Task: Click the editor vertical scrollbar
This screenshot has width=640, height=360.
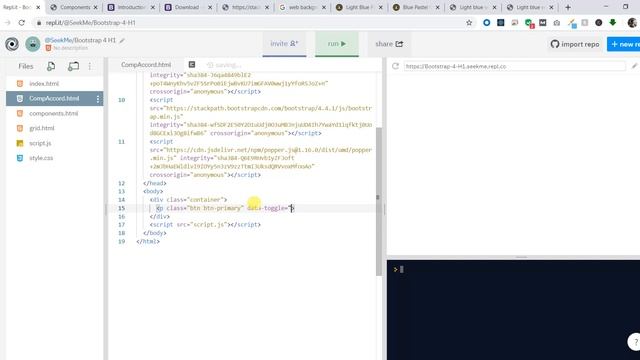Action: point(379,202)
